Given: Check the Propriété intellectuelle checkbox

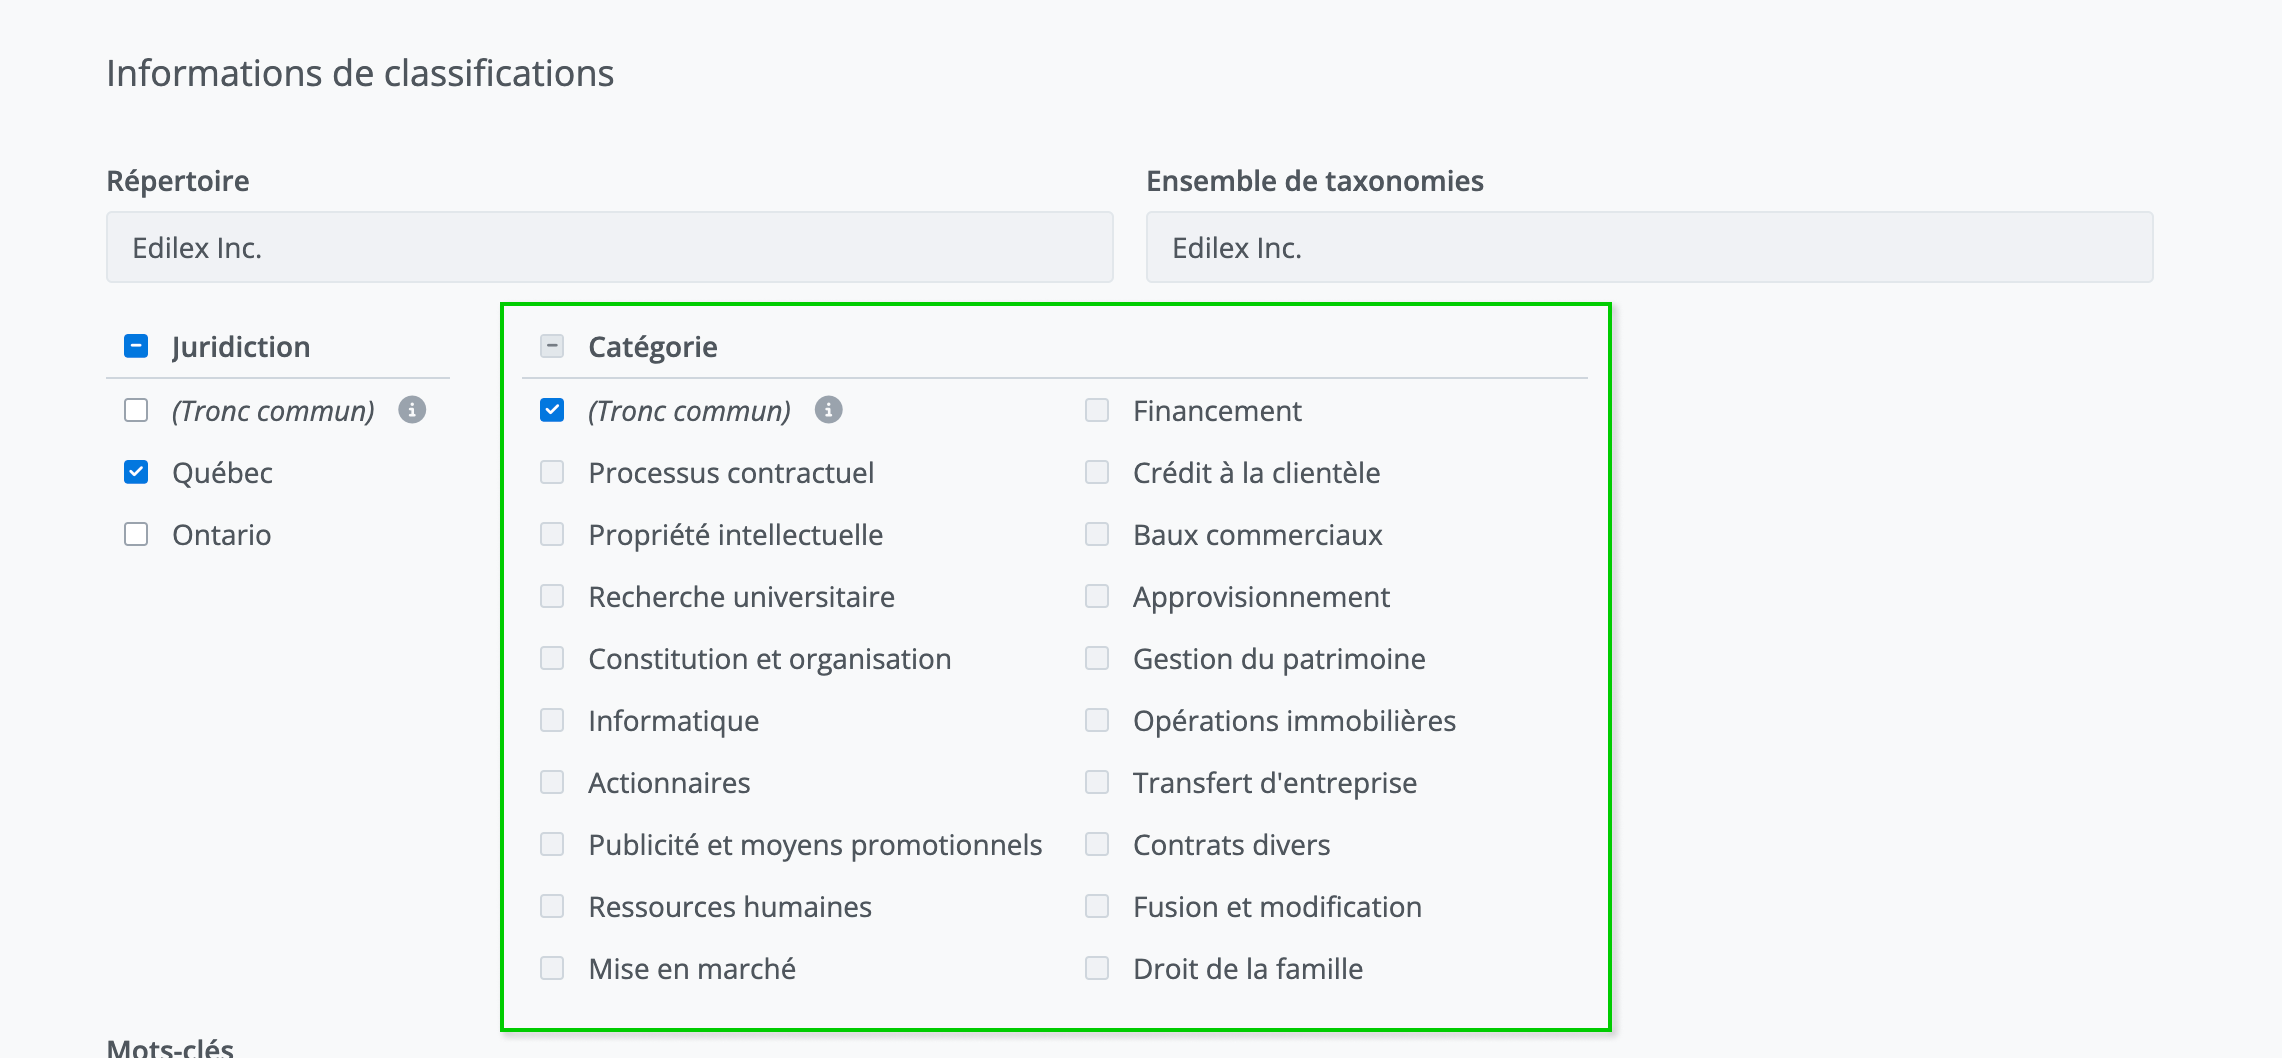Looking at the screenshot, I should tap(552, 534).
